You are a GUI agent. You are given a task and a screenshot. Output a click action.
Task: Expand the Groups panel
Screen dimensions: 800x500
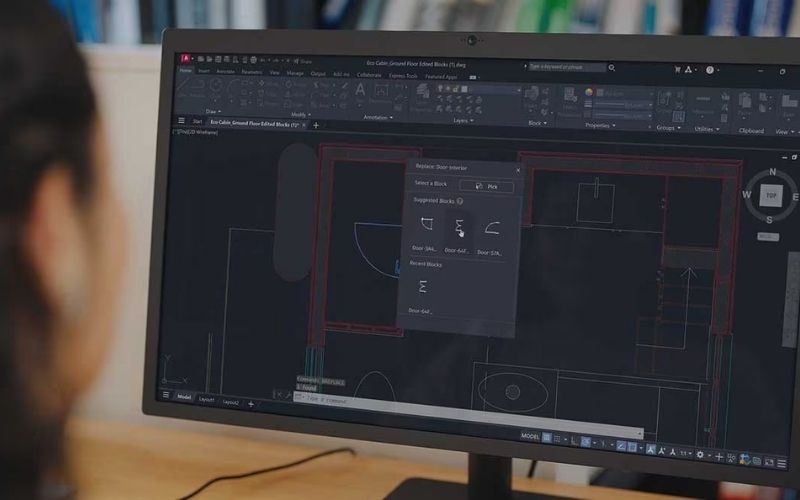point(668,128)
